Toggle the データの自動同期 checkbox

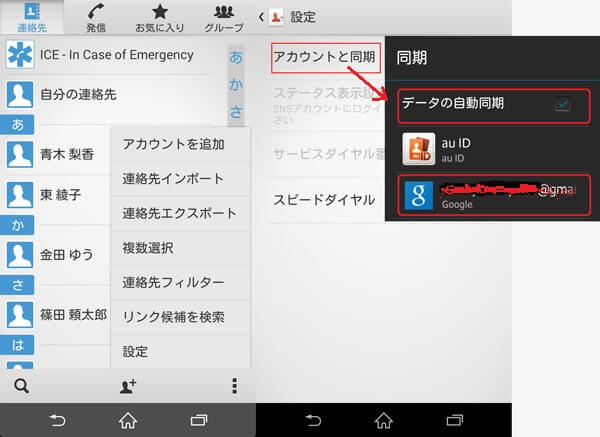(563, 104)
